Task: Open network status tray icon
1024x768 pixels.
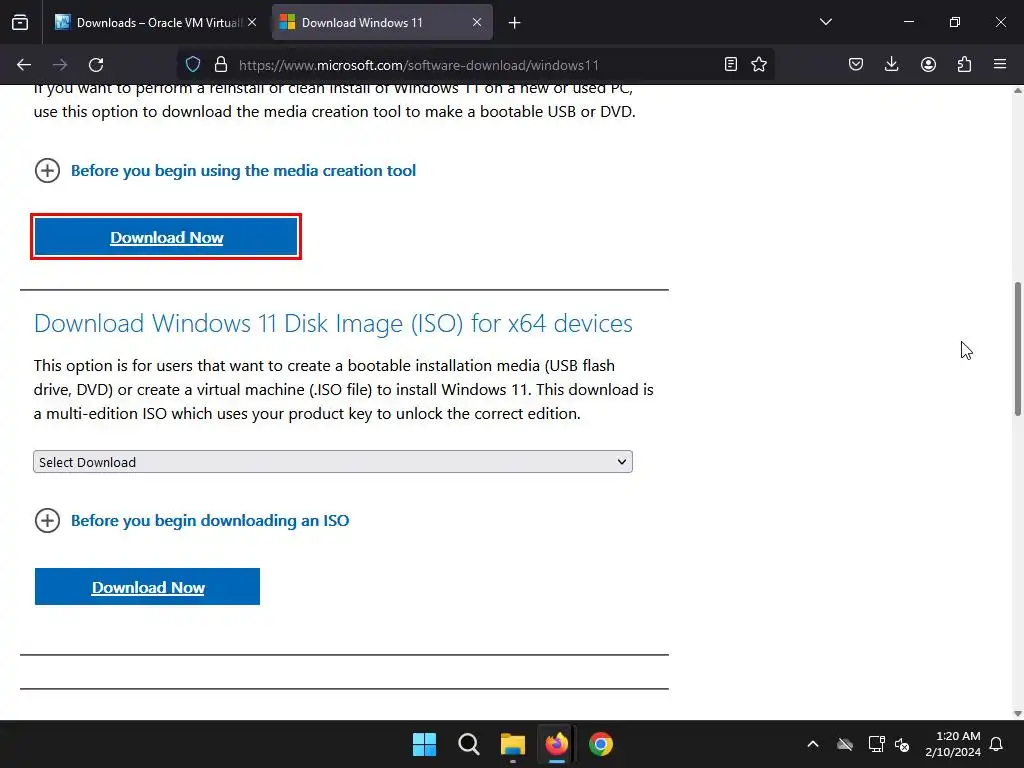Action: click(x=876, y=744)
